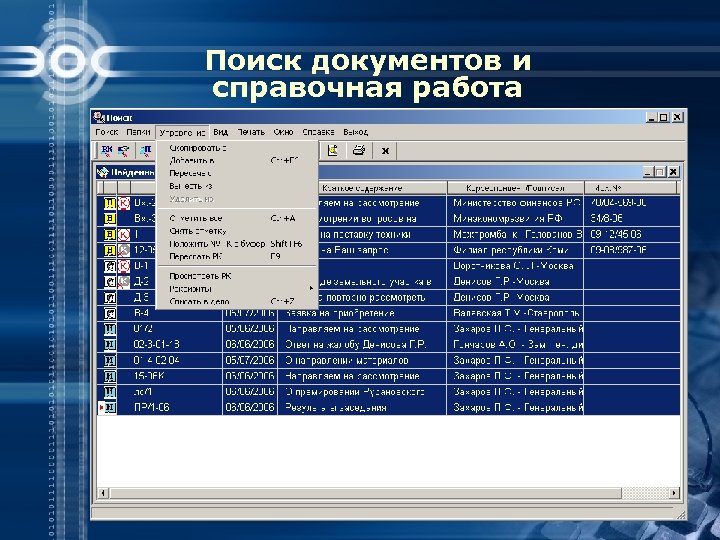Choose Скопировать в from the menu
This screenshot has height=540, width=720.
pyautogui.click(x=237, y=148)
